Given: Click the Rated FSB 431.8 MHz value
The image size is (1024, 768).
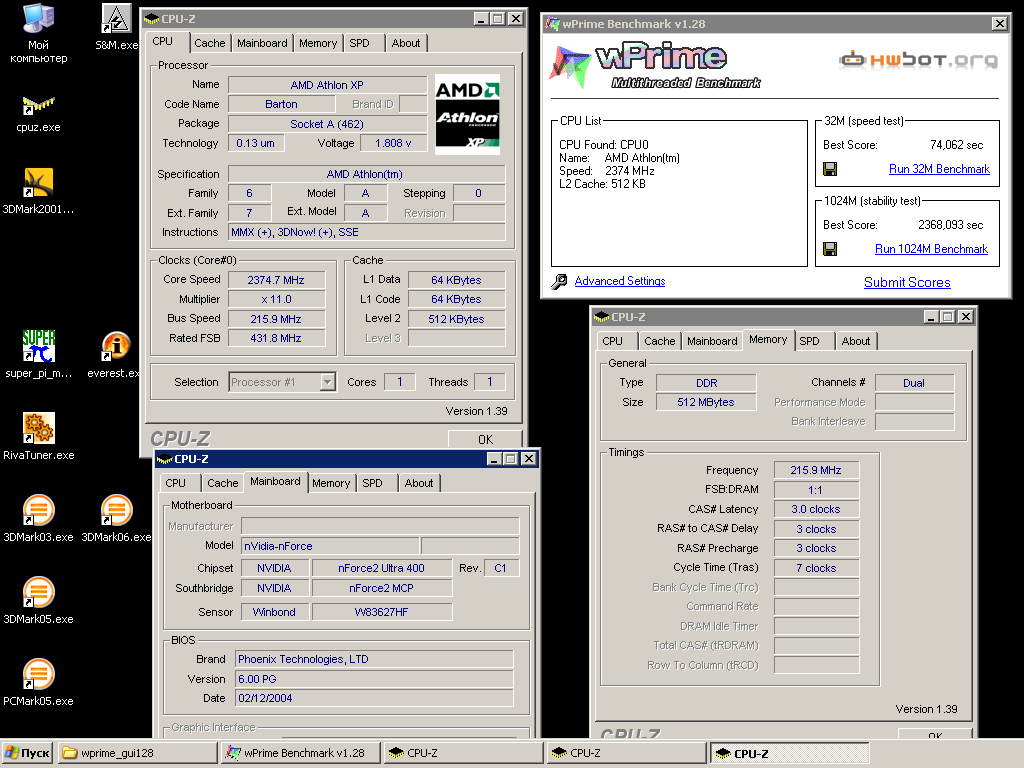Looking at the screenshot, I should 276,338.
